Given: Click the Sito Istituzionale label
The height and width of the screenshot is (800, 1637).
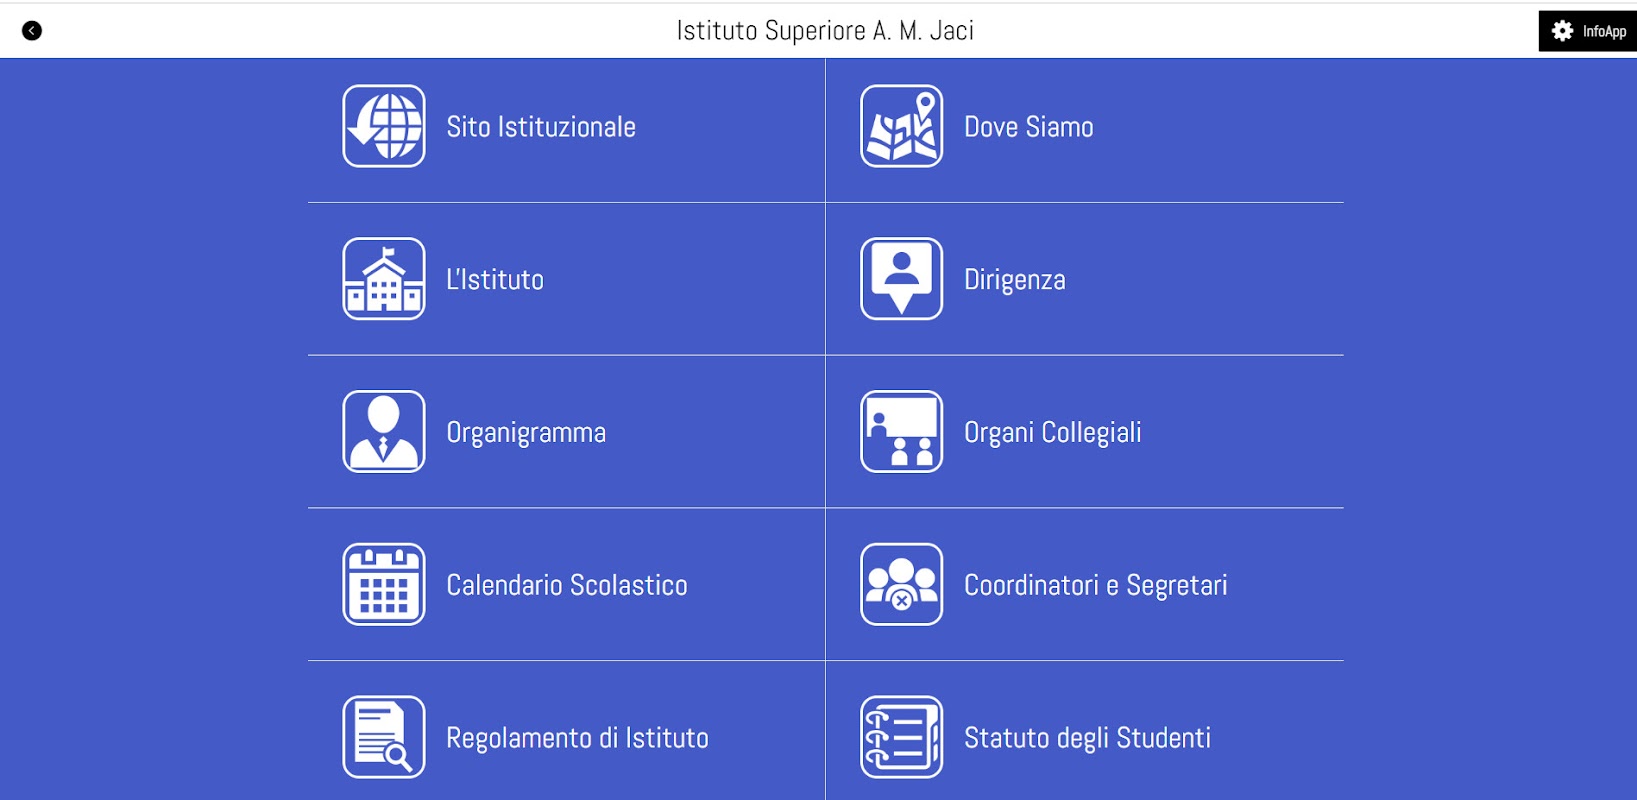Looking at the screenshot, I should pyautogui.click(x=541, y=127).
